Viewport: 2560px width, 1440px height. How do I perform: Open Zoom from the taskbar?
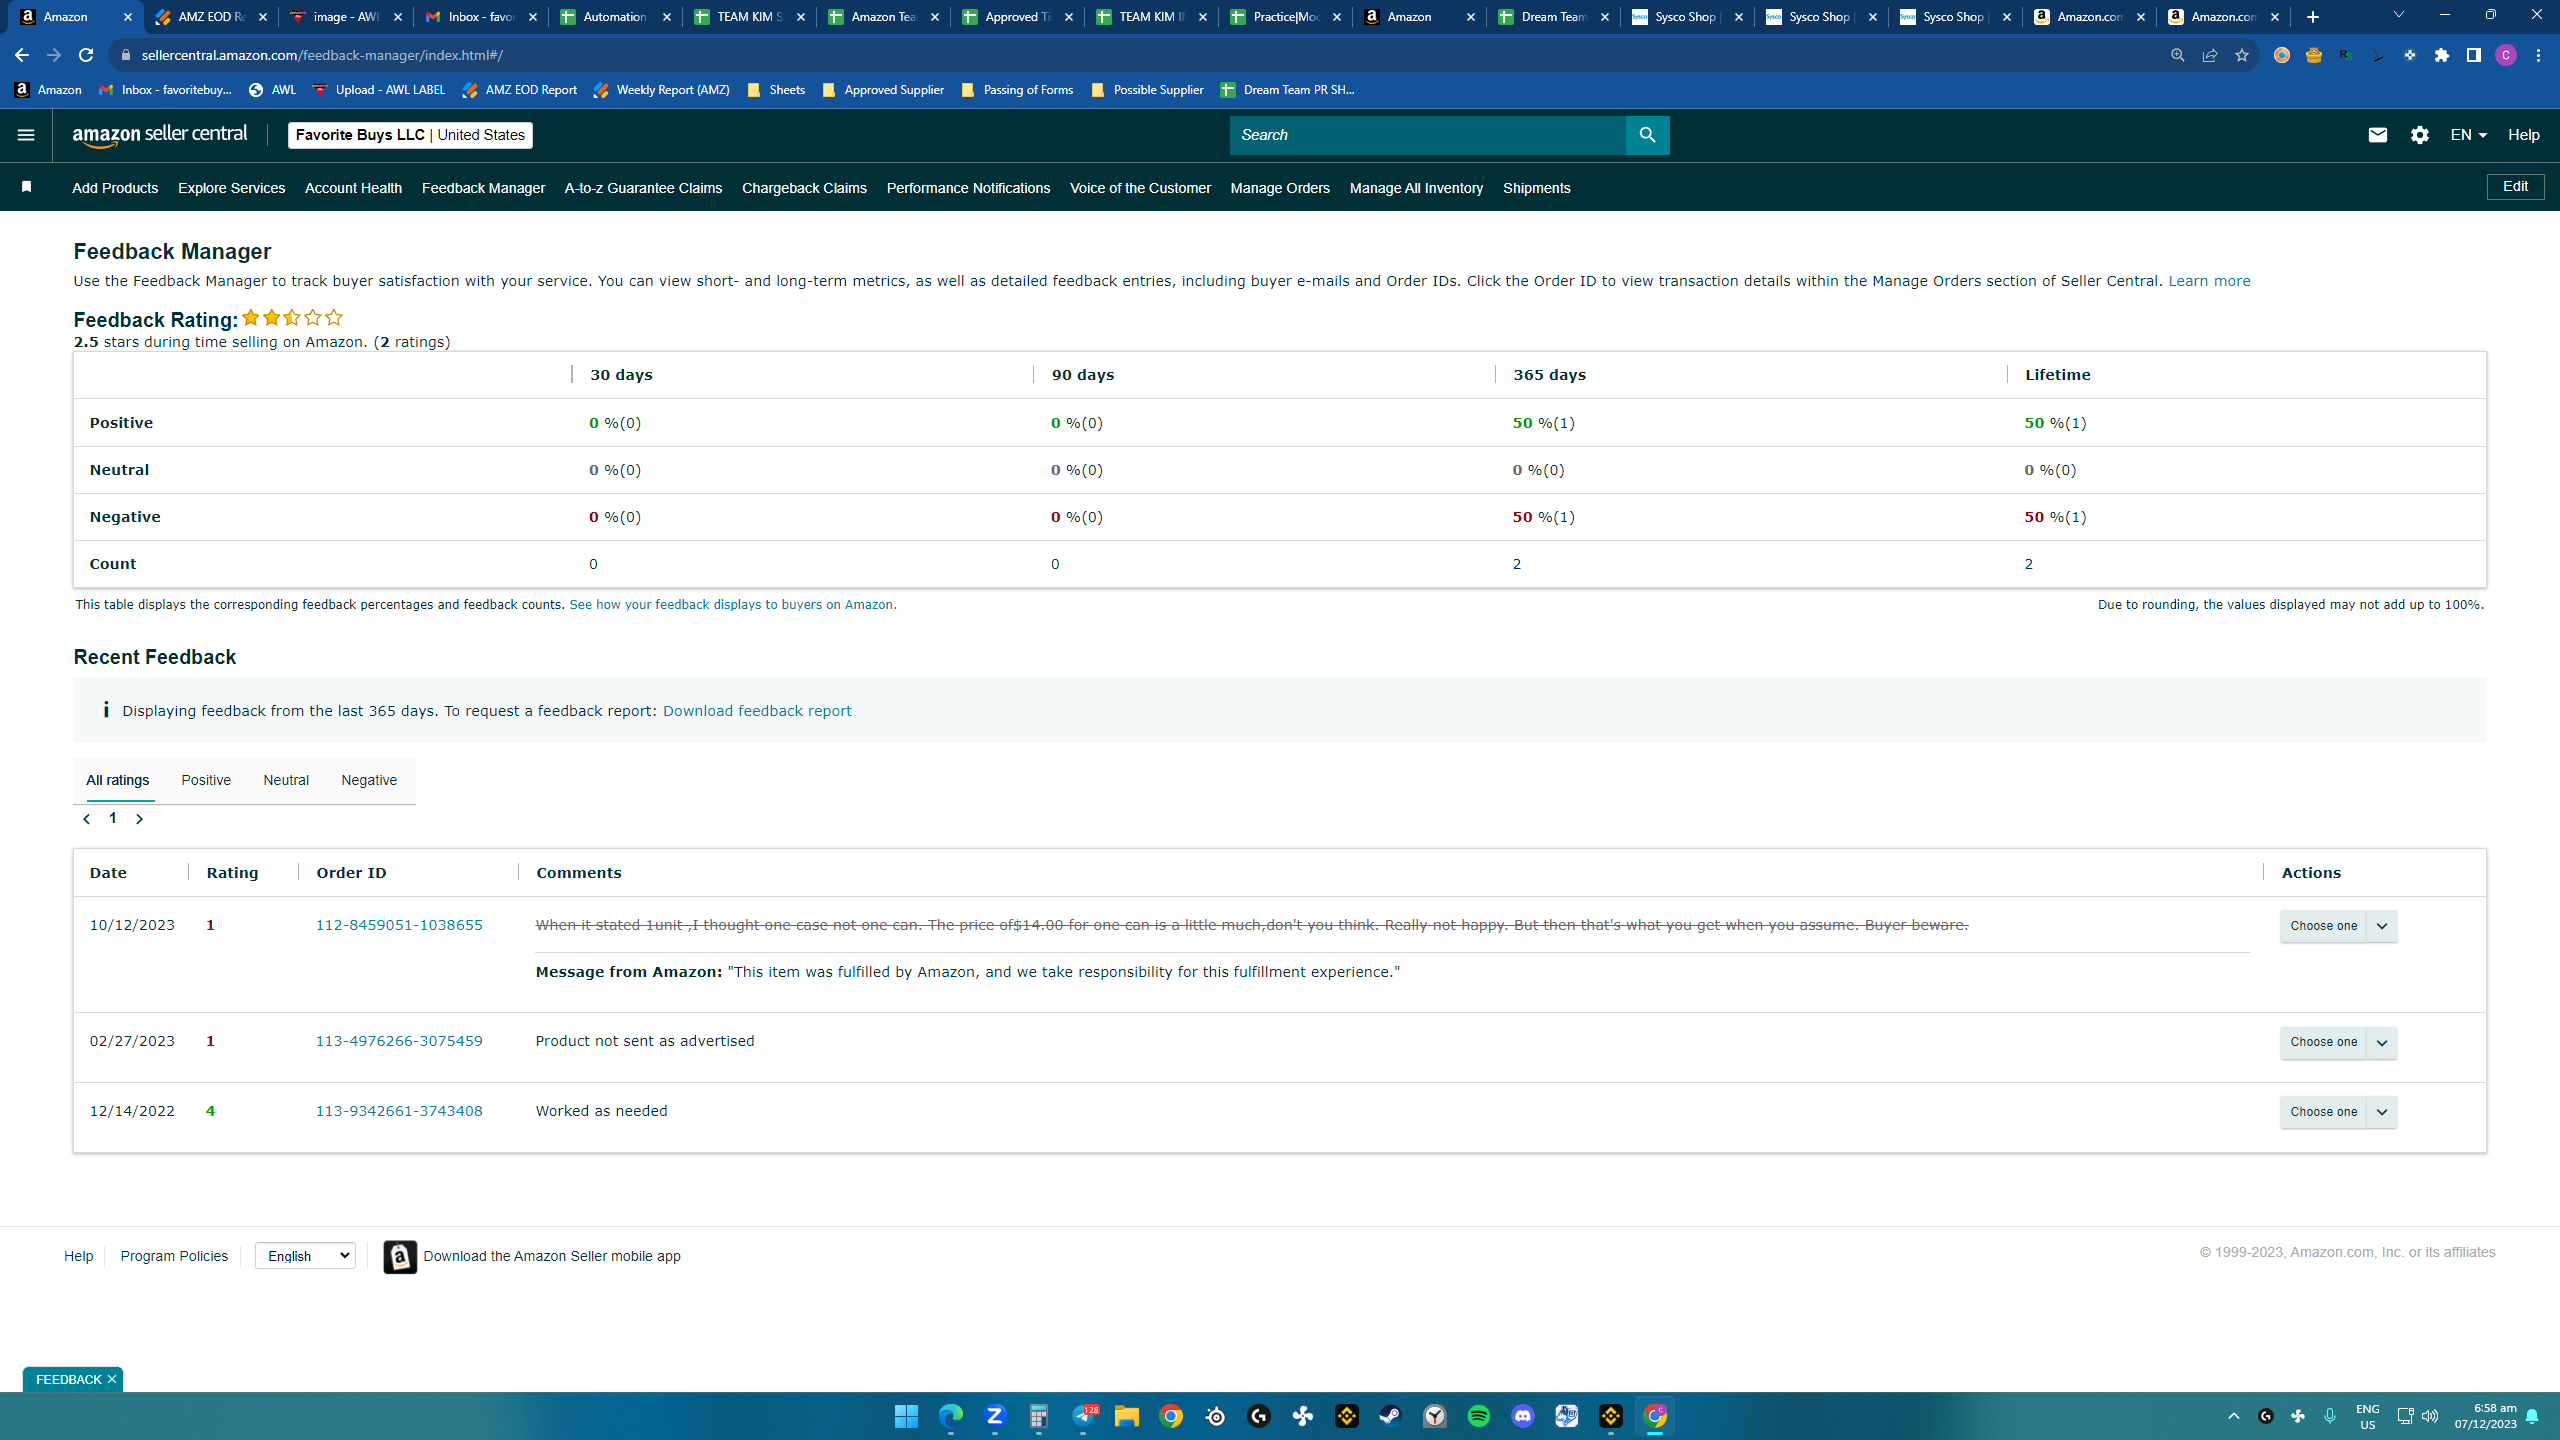(994, 1416)
